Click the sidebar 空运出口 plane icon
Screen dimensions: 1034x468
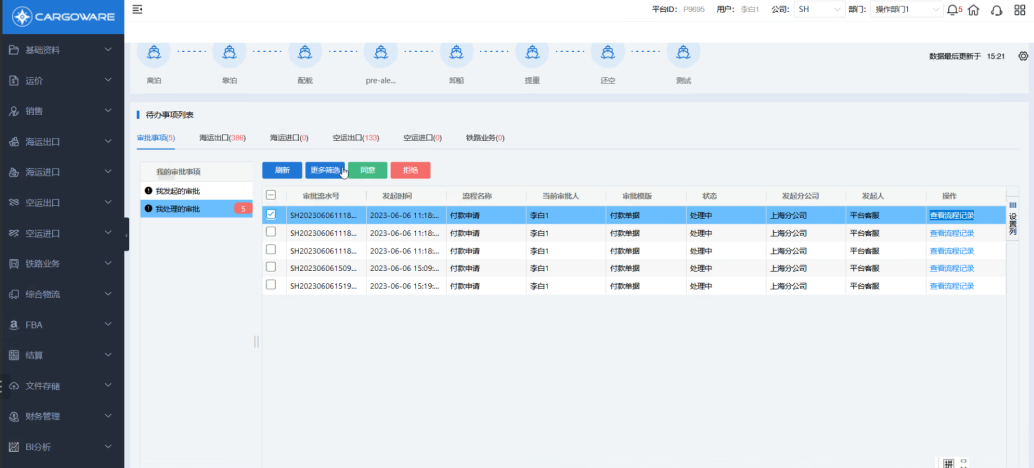(x=13, y=202)
